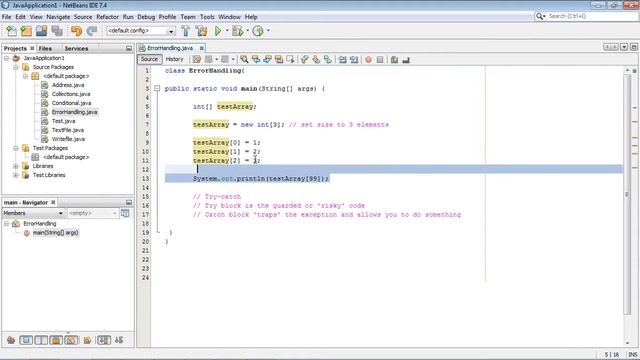The height and width of the screenshot is (360, 640).
Task: Click the New Project toolbar icon
Action: (x=26, y=31)
